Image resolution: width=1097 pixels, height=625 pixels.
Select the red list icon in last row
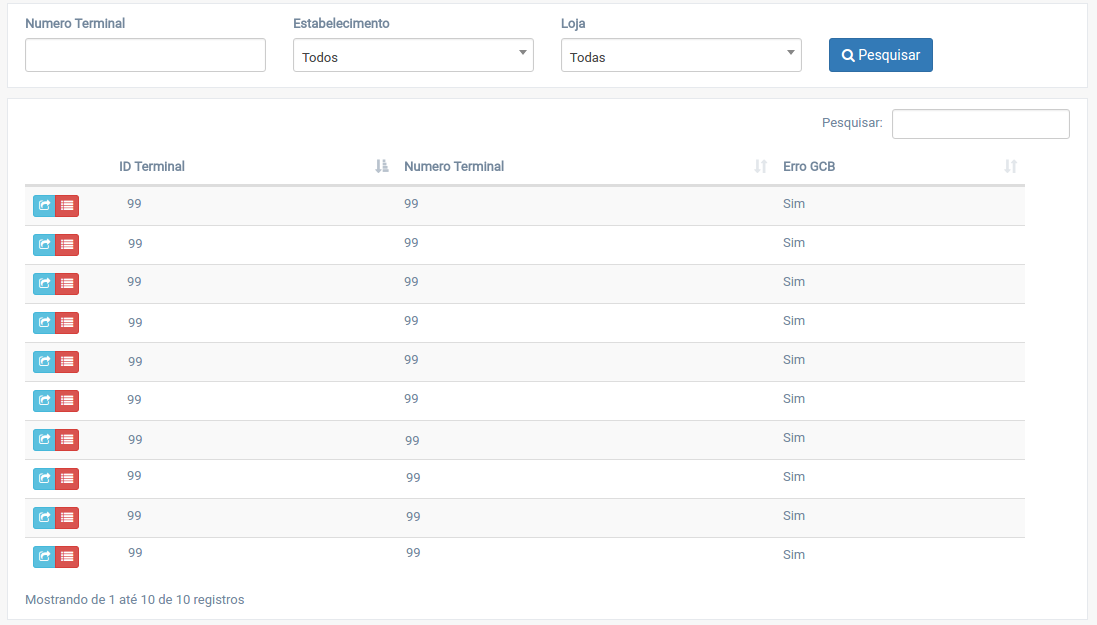click(67, 556)
